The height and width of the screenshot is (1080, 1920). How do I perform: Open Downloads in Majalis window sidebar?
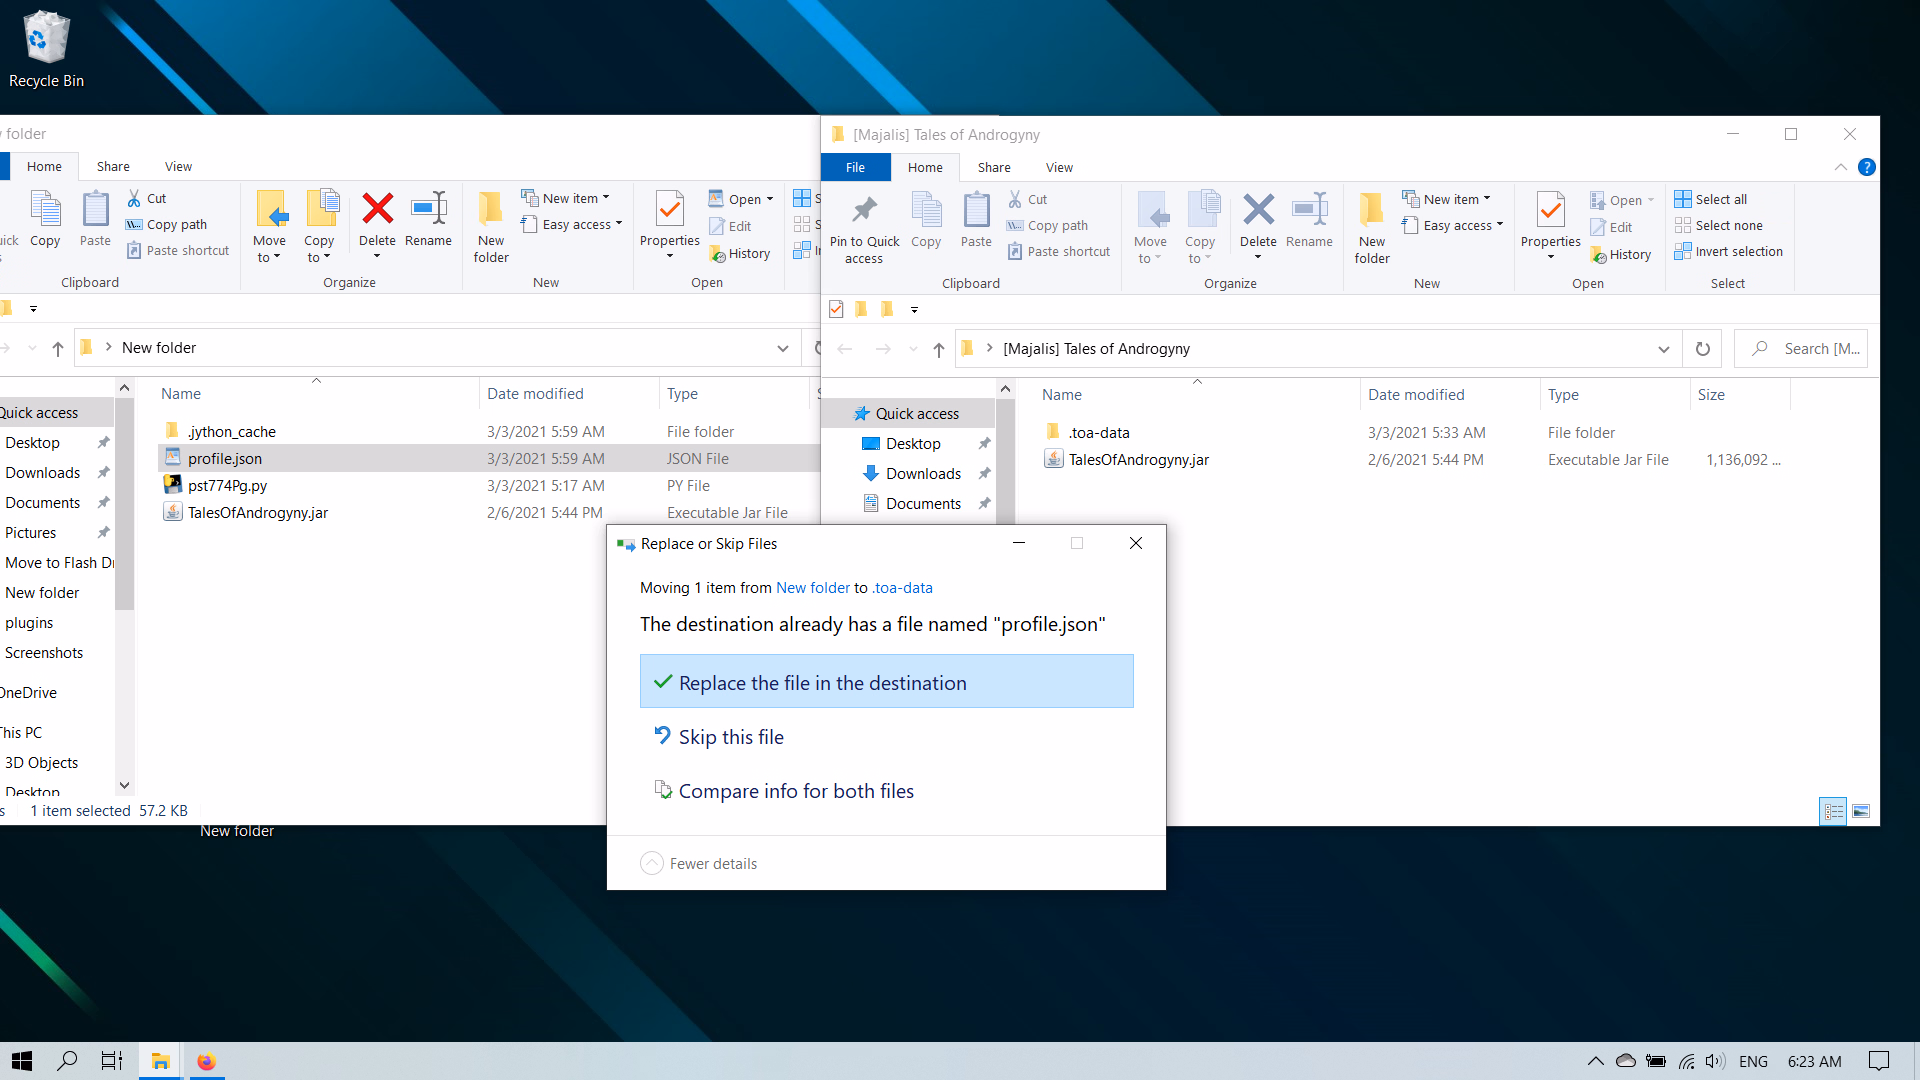point(923,473)
